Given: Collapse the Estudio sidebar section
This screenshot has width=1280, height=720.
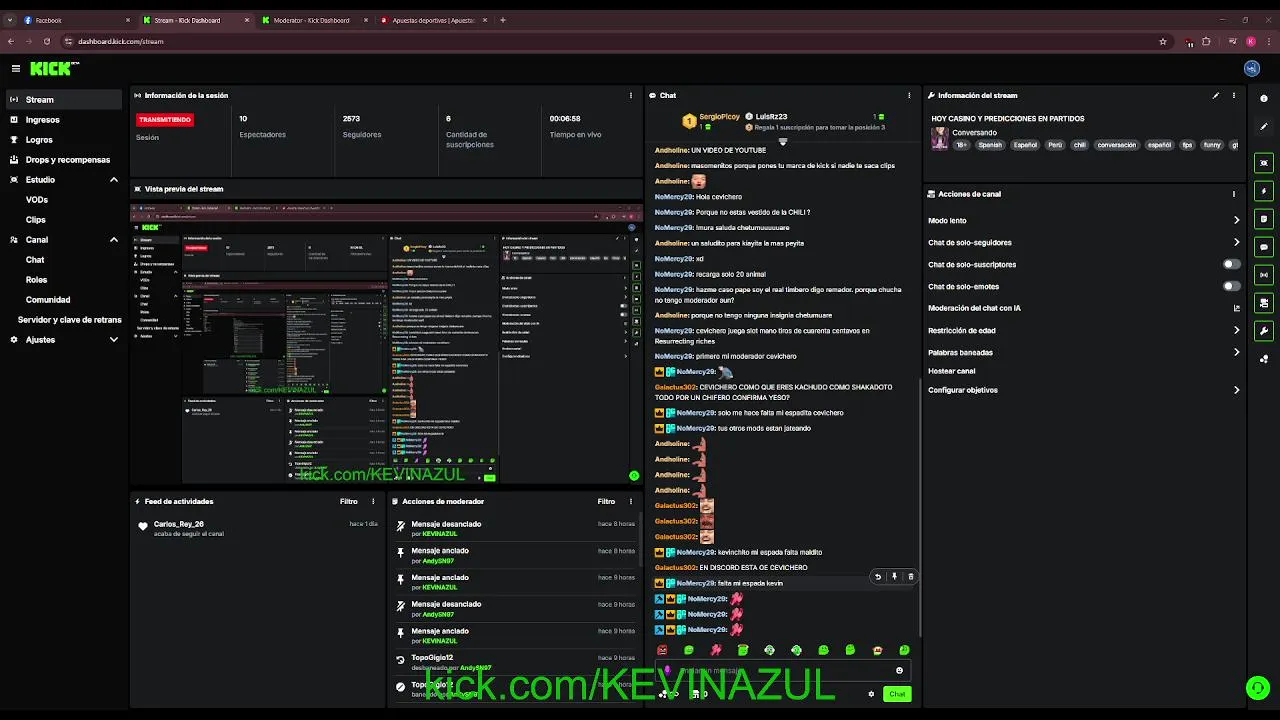Looking at the screenshot, I should (114, 180).
